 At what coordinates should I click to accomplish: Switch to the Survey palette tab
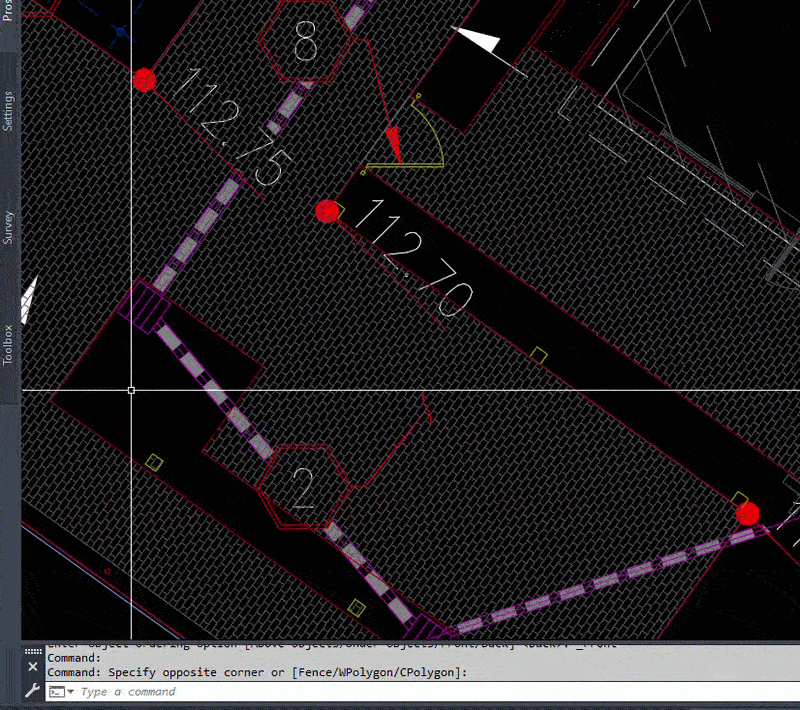pos(8,227)
